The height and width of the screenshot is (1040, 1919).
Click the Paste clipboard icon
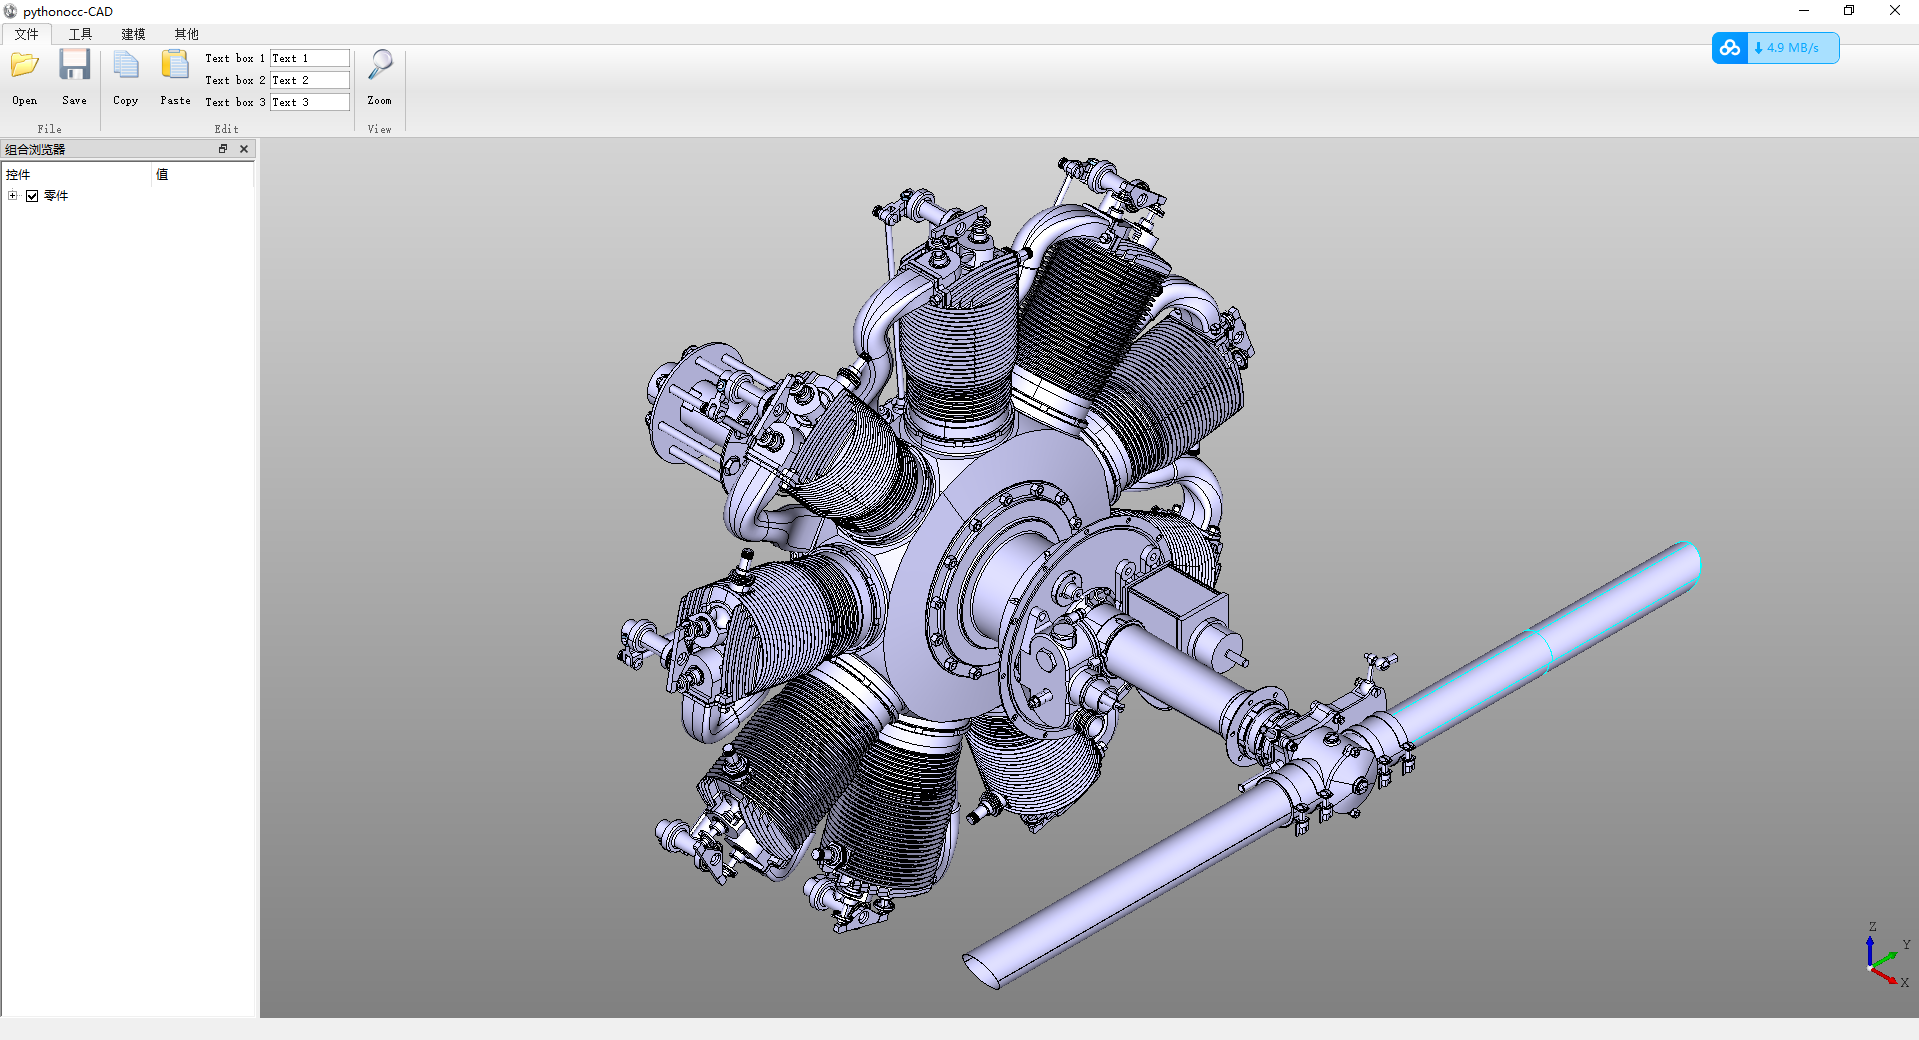[x=175, y=63]
